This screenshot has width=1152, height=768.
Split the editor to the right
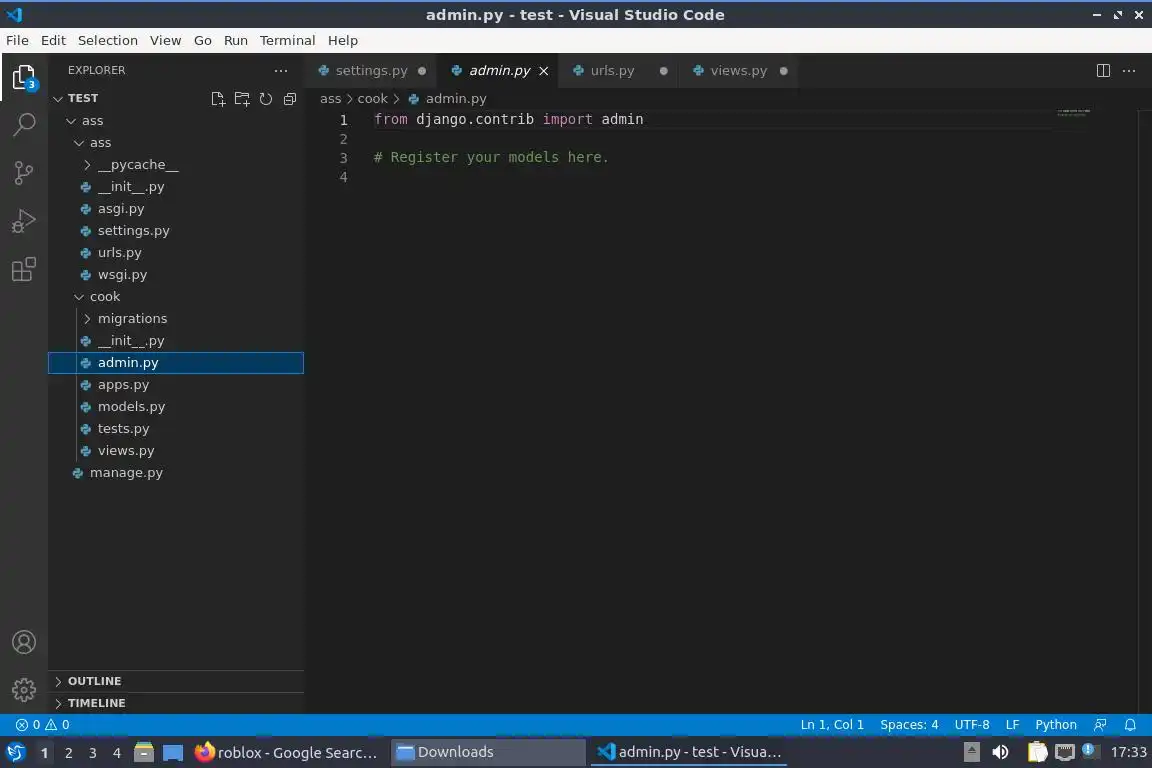[x=1103, y=71]
